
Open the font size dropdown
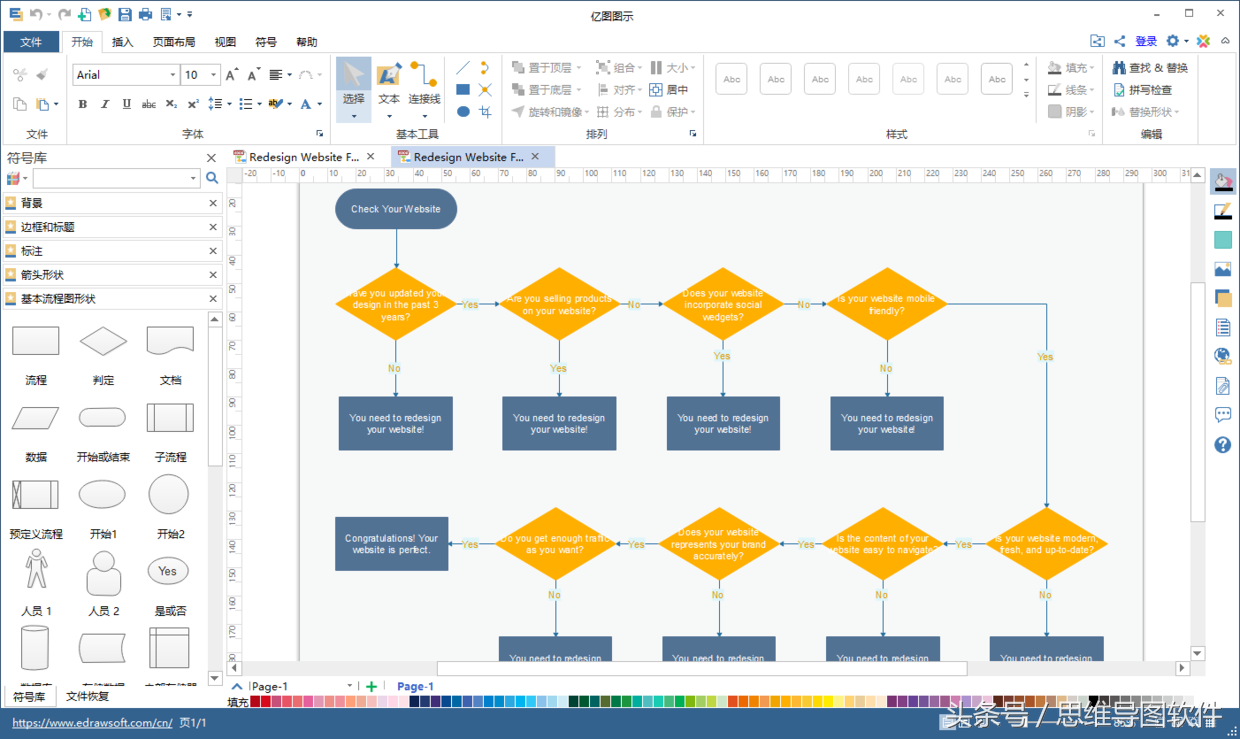213,75
